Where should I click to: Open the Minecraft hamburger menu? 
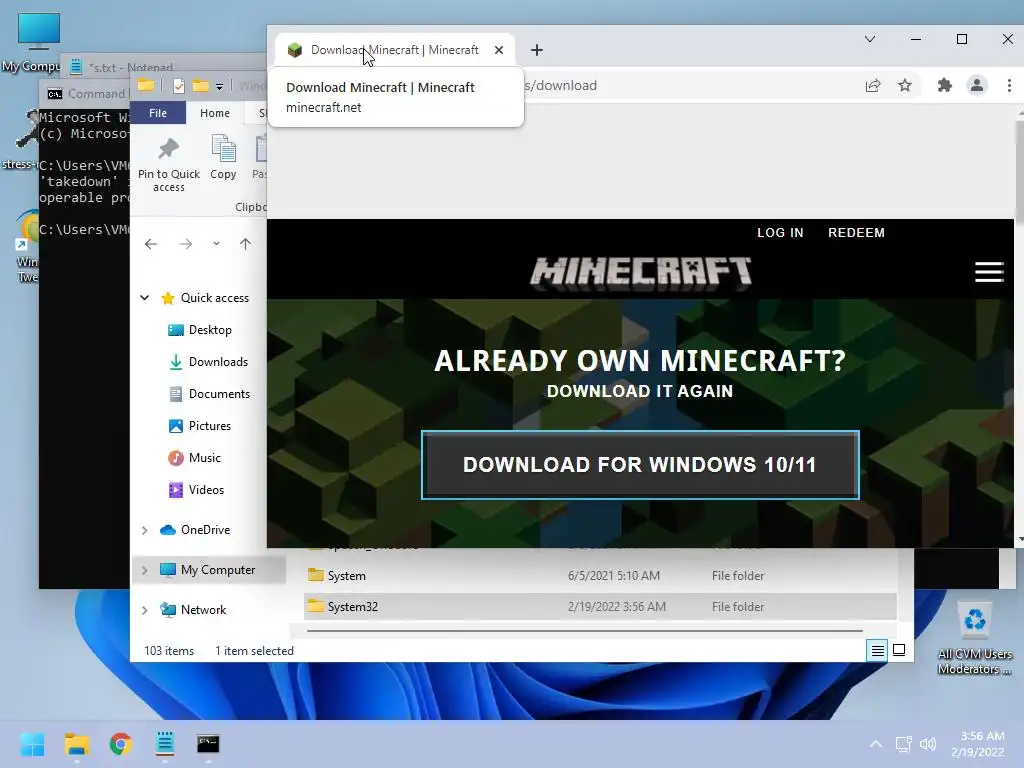point(989,272)
